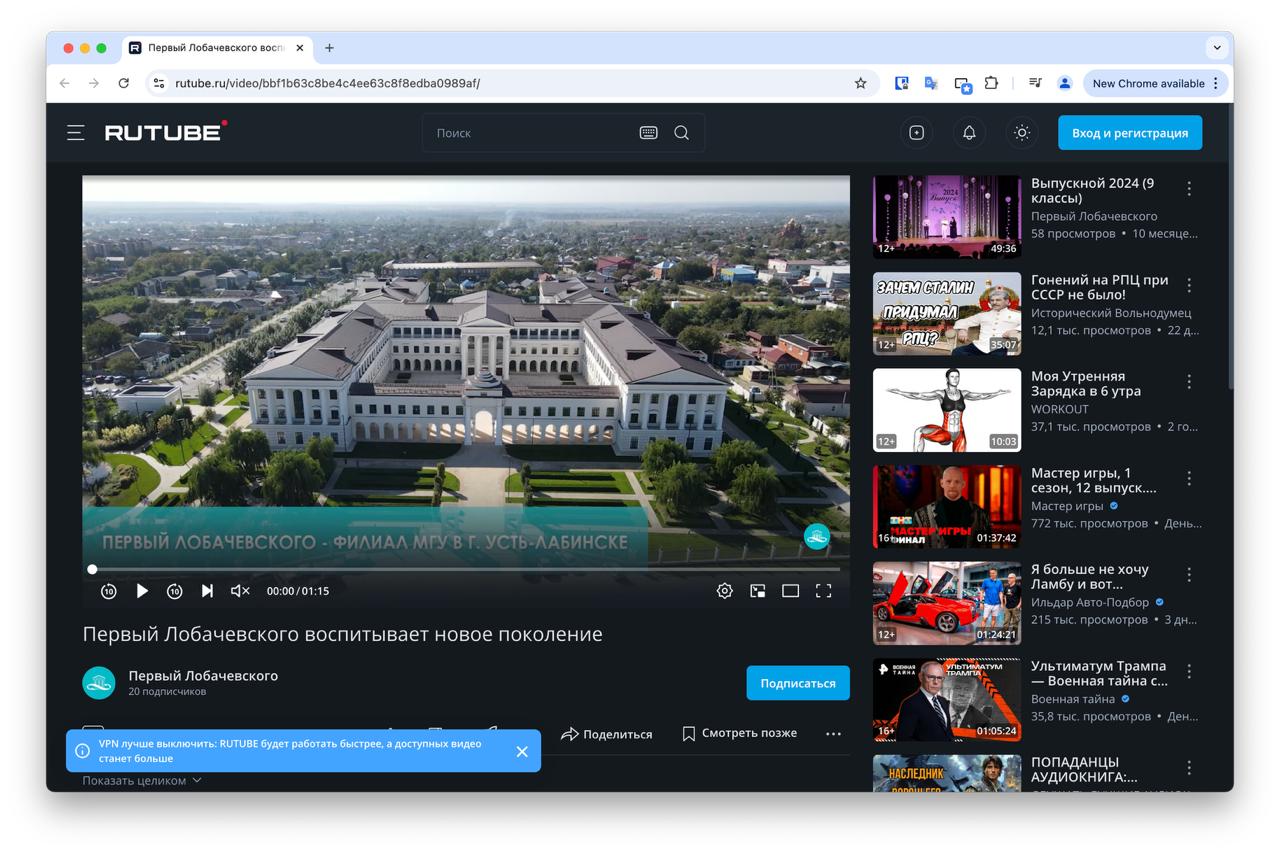Open the Первый Лобачевского channel name link
The height and width of the screenshot is (853, 1280).
[203, 675]
